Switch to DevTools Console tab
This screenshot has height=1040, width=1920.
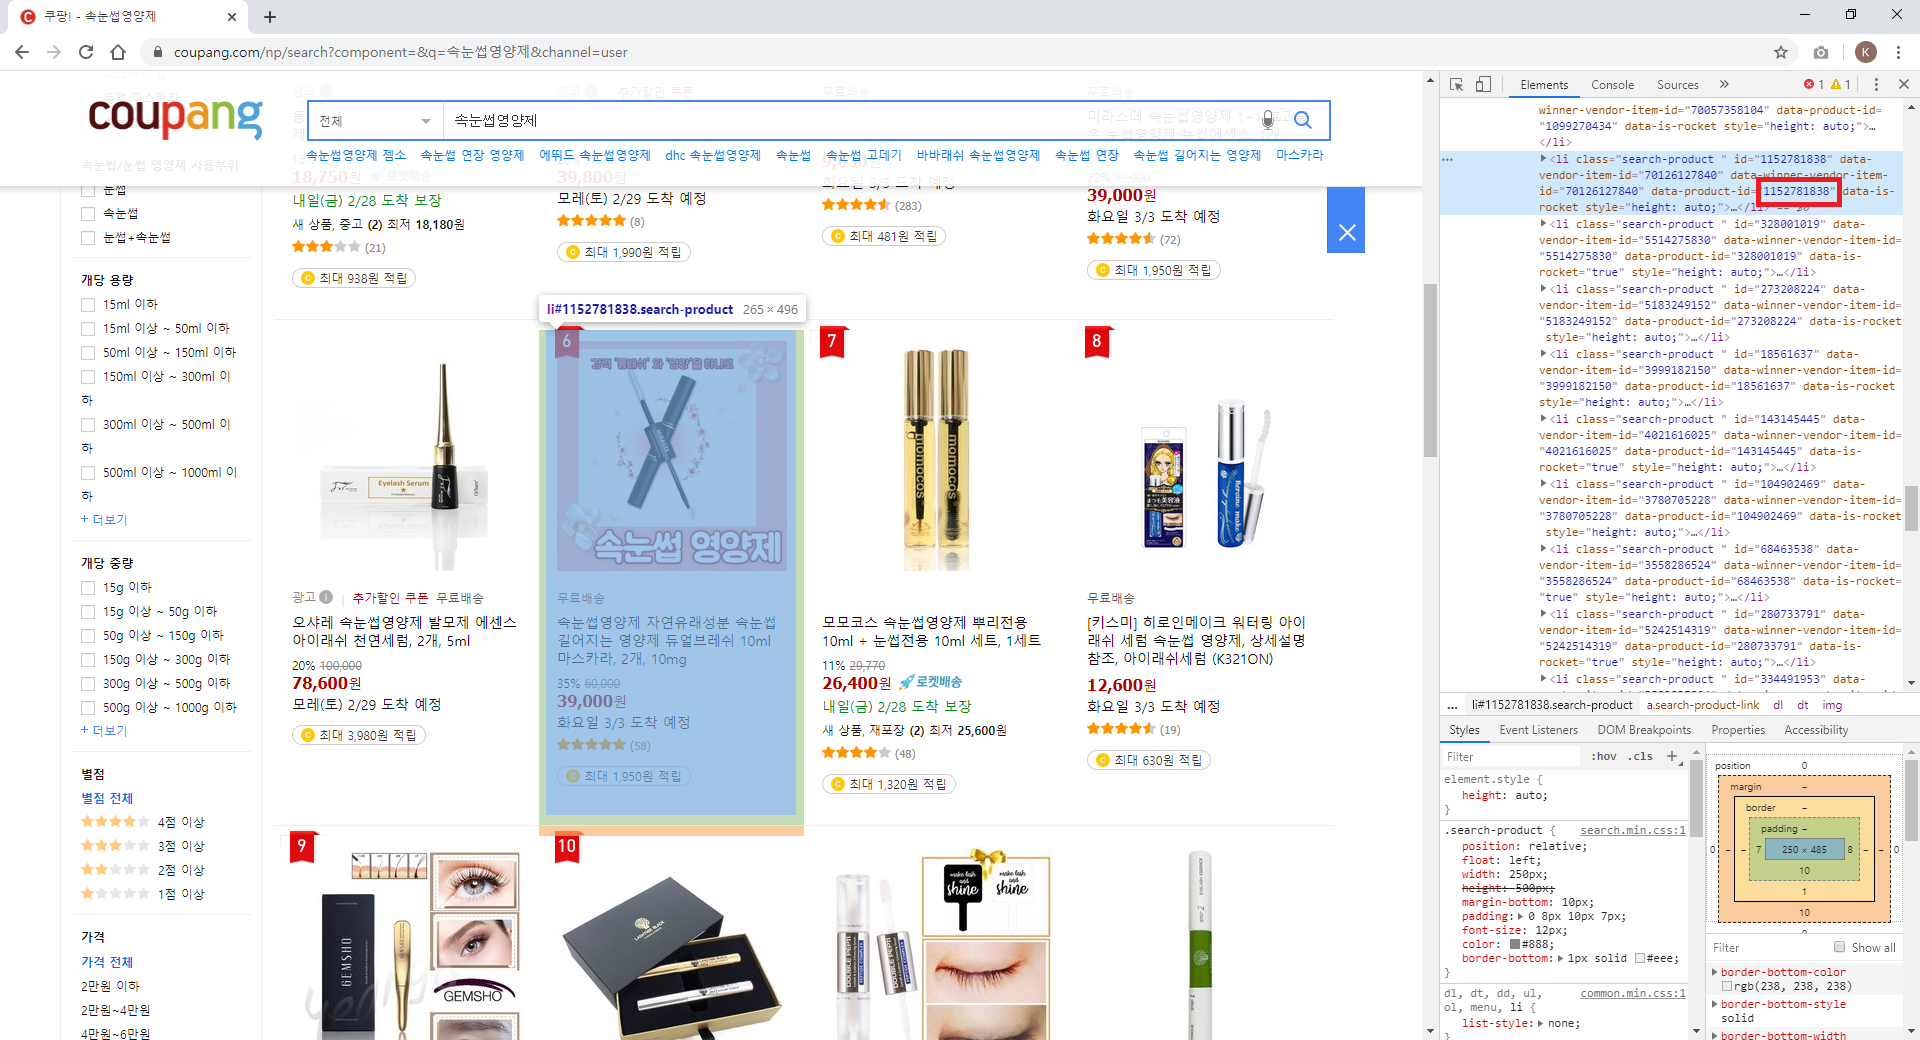[x=1612, y=85]
